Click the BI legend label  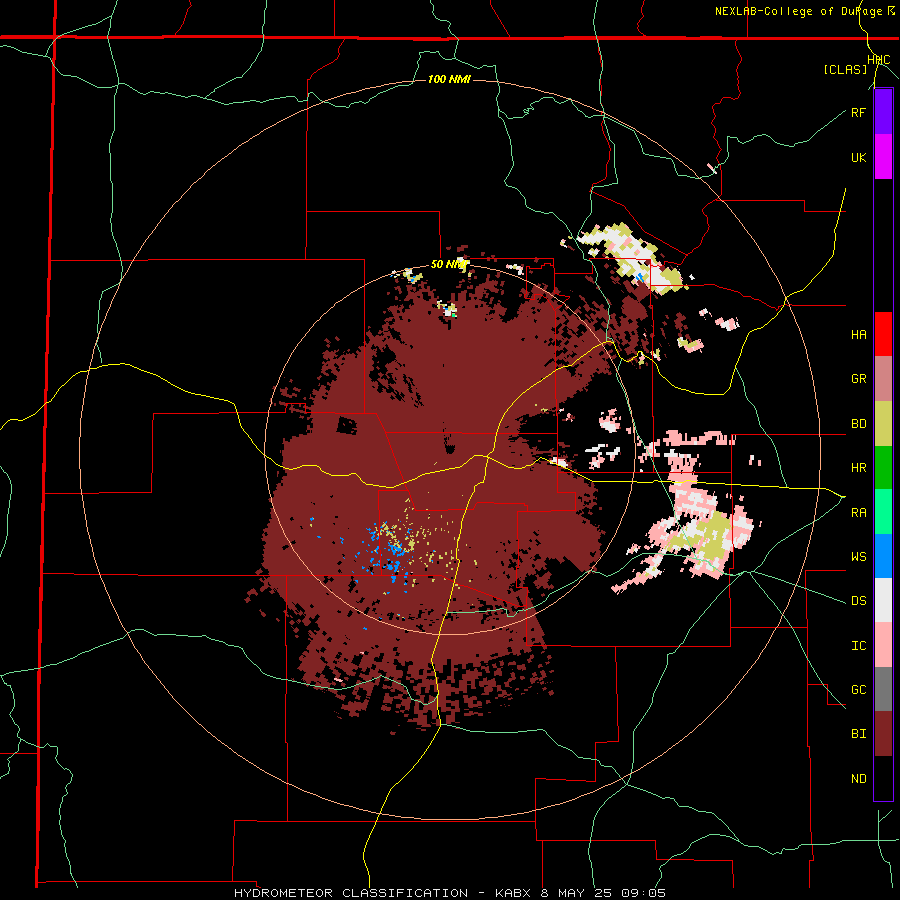point(858,734)
